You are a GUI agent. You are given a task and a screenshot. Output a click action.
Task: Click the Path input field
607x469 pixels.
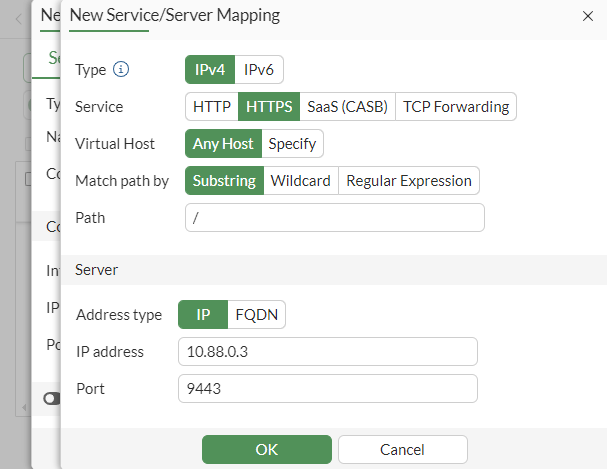tap(334, 218)
